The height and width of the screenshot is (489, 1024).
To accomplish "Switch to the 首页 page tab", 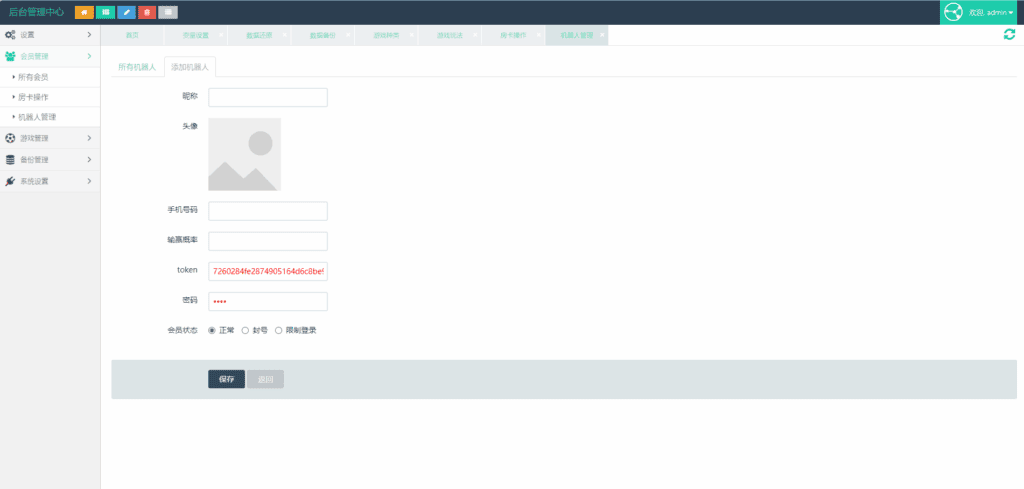I will (132, 35).
